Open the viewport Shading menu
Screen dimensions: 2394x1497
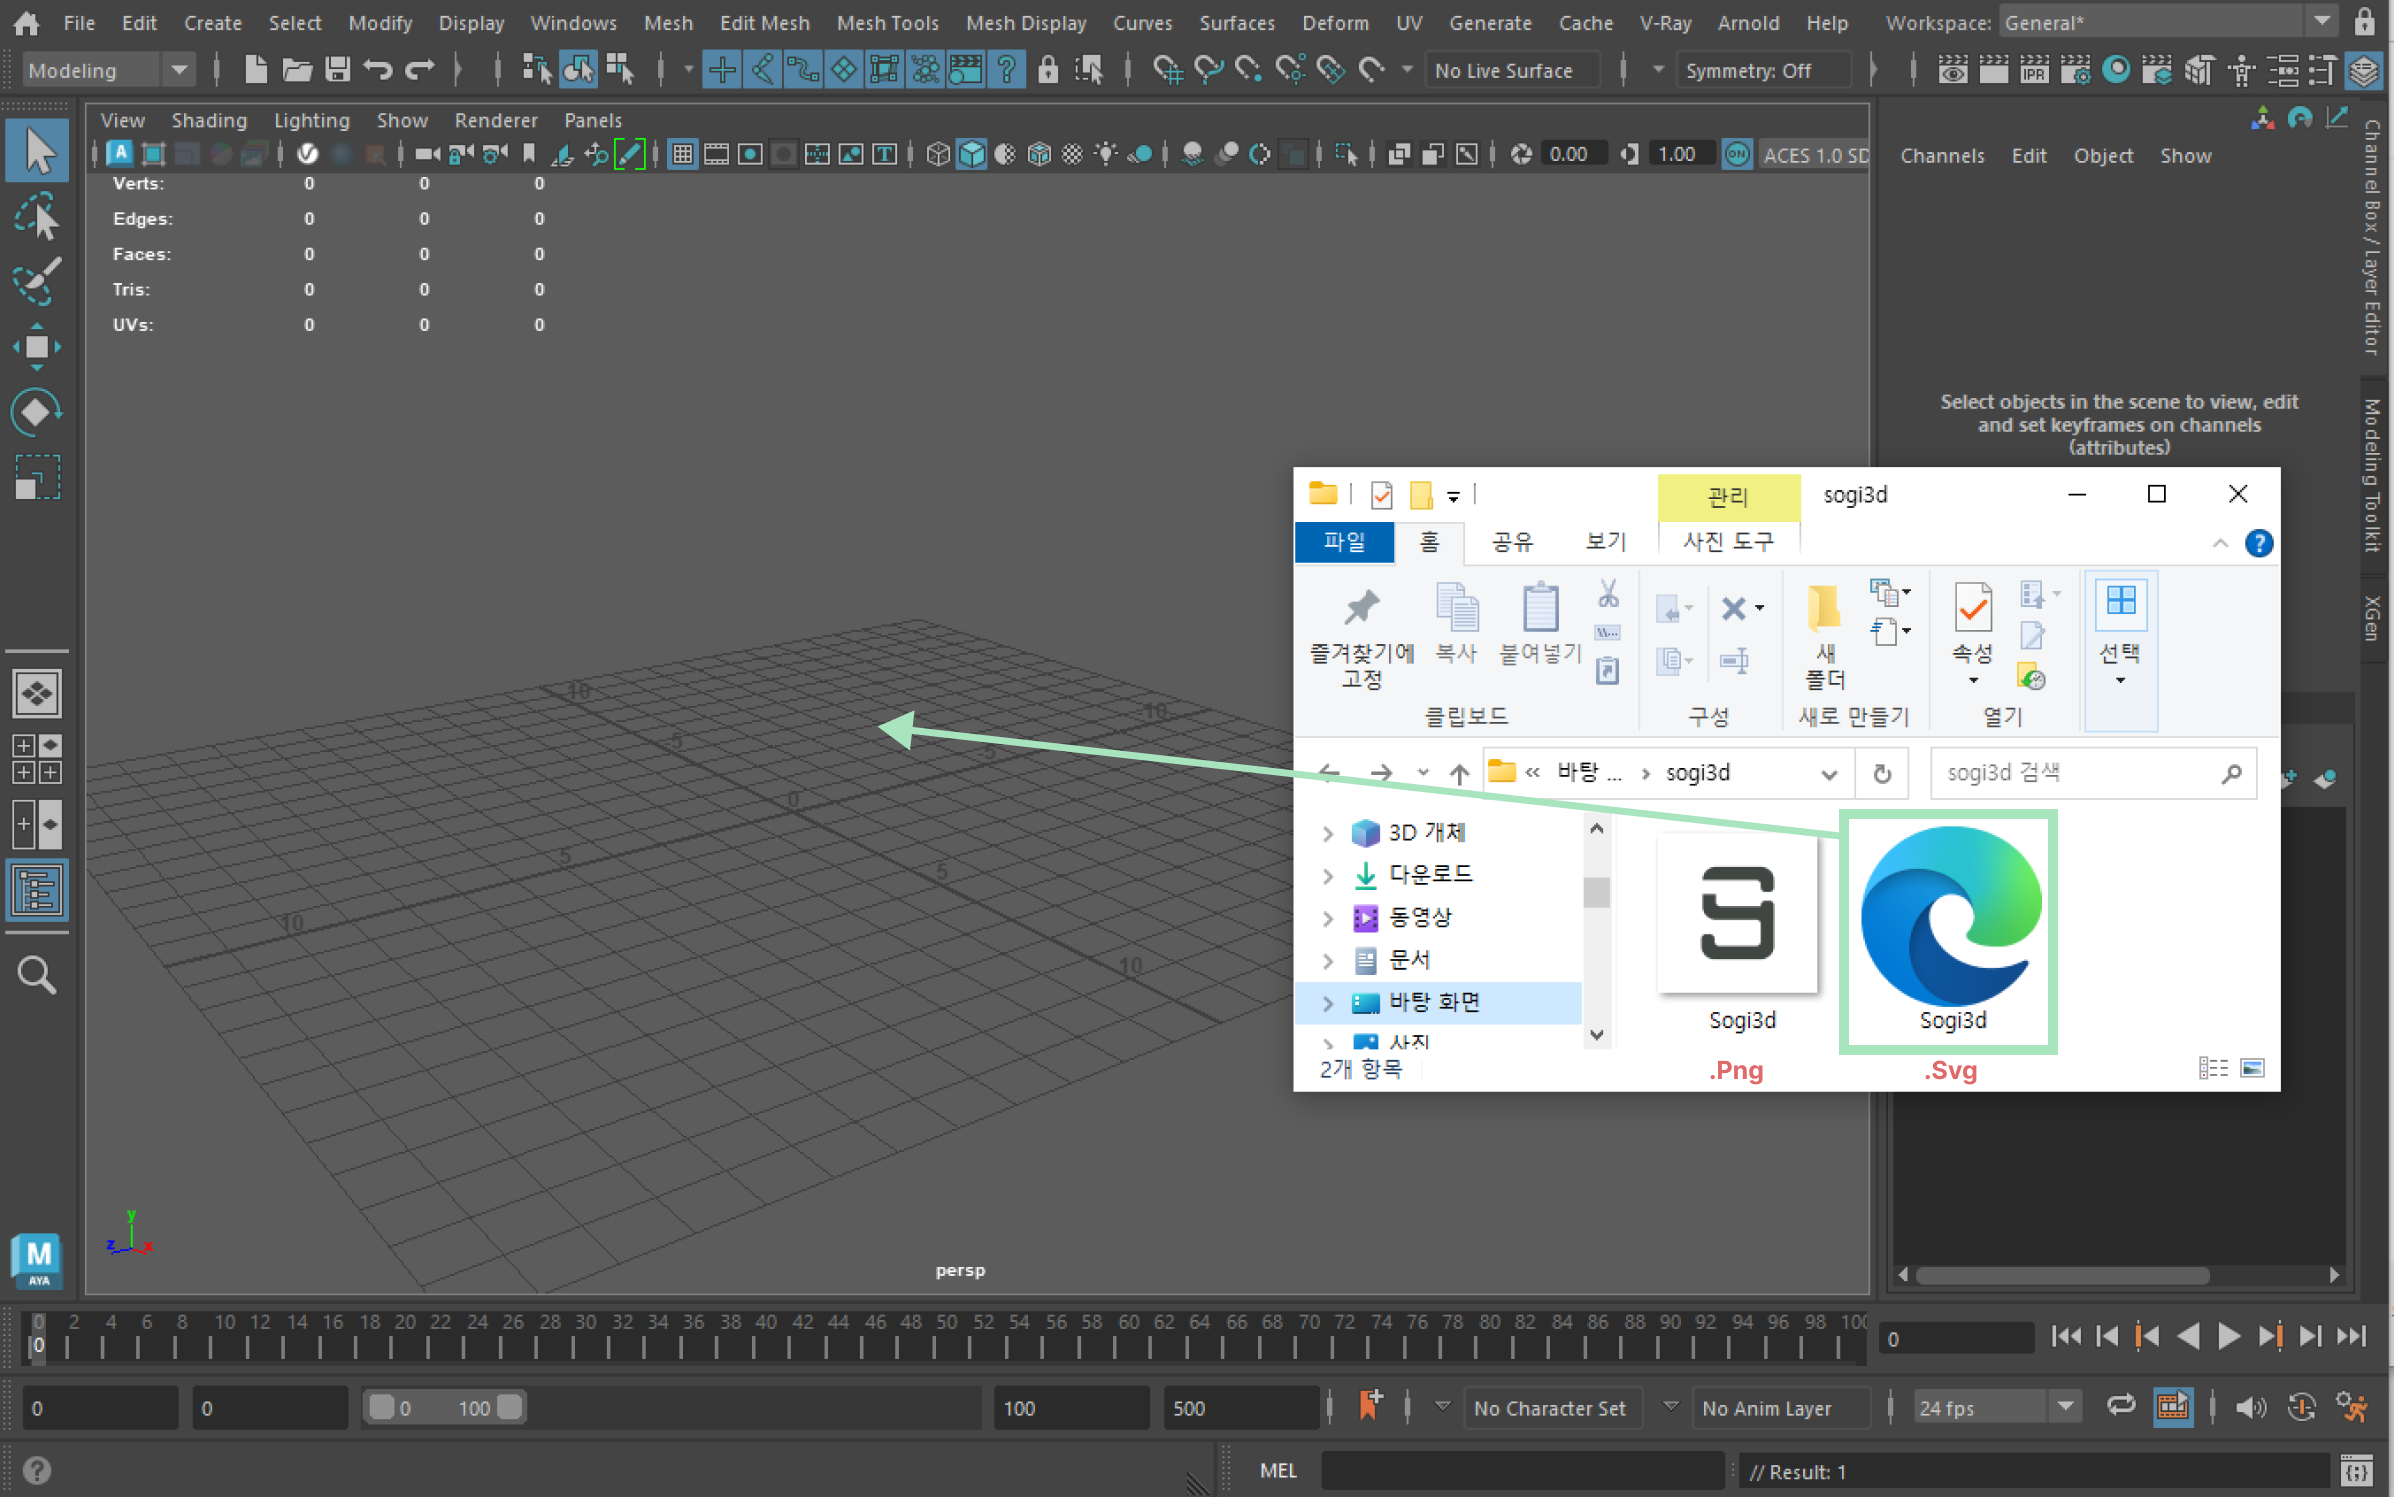pyautogui.click(x=209, y=120)
